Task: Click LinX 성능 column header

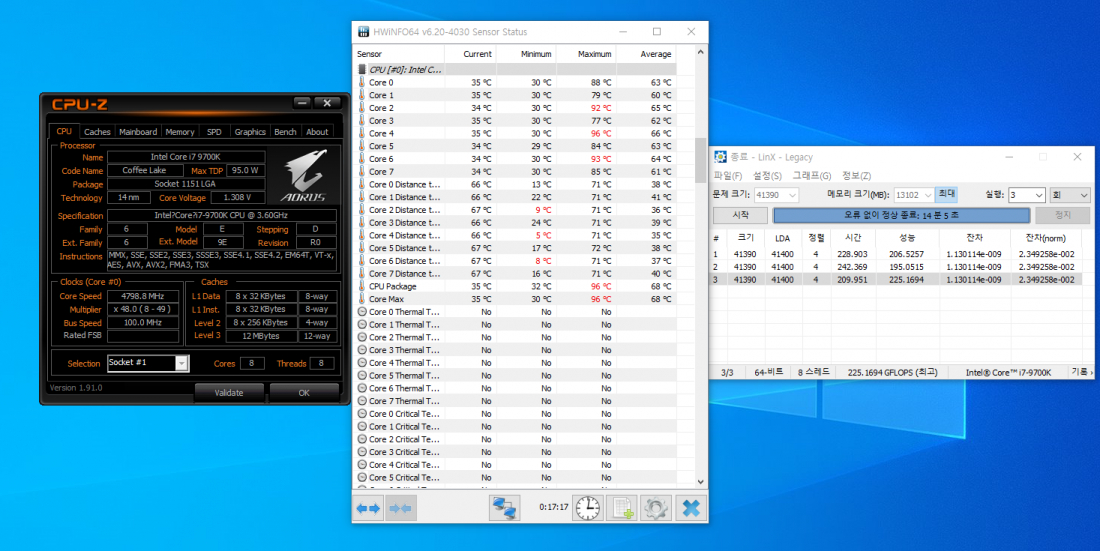Action: click(905, 239)
